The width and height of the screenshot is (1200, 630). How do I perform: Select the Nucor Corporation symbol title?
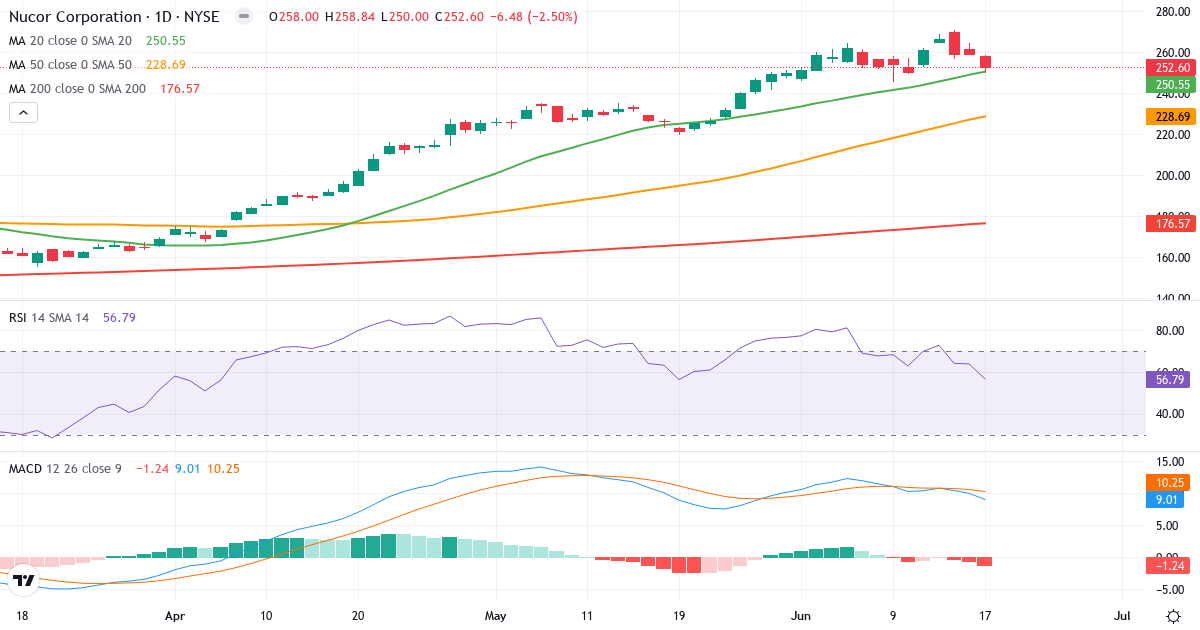click(x=114, y=17)
